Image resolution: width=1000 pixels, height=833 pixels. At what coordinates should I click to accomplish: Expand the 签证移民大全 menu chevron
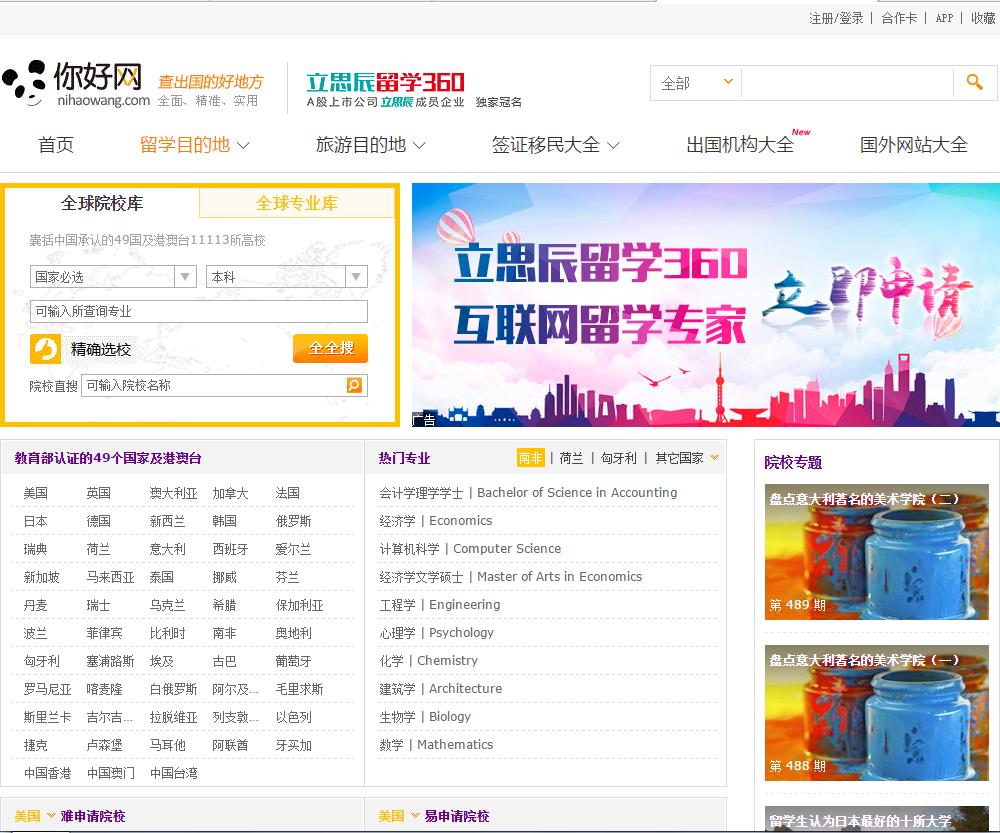pyautogui.click(x=613, y=145)
